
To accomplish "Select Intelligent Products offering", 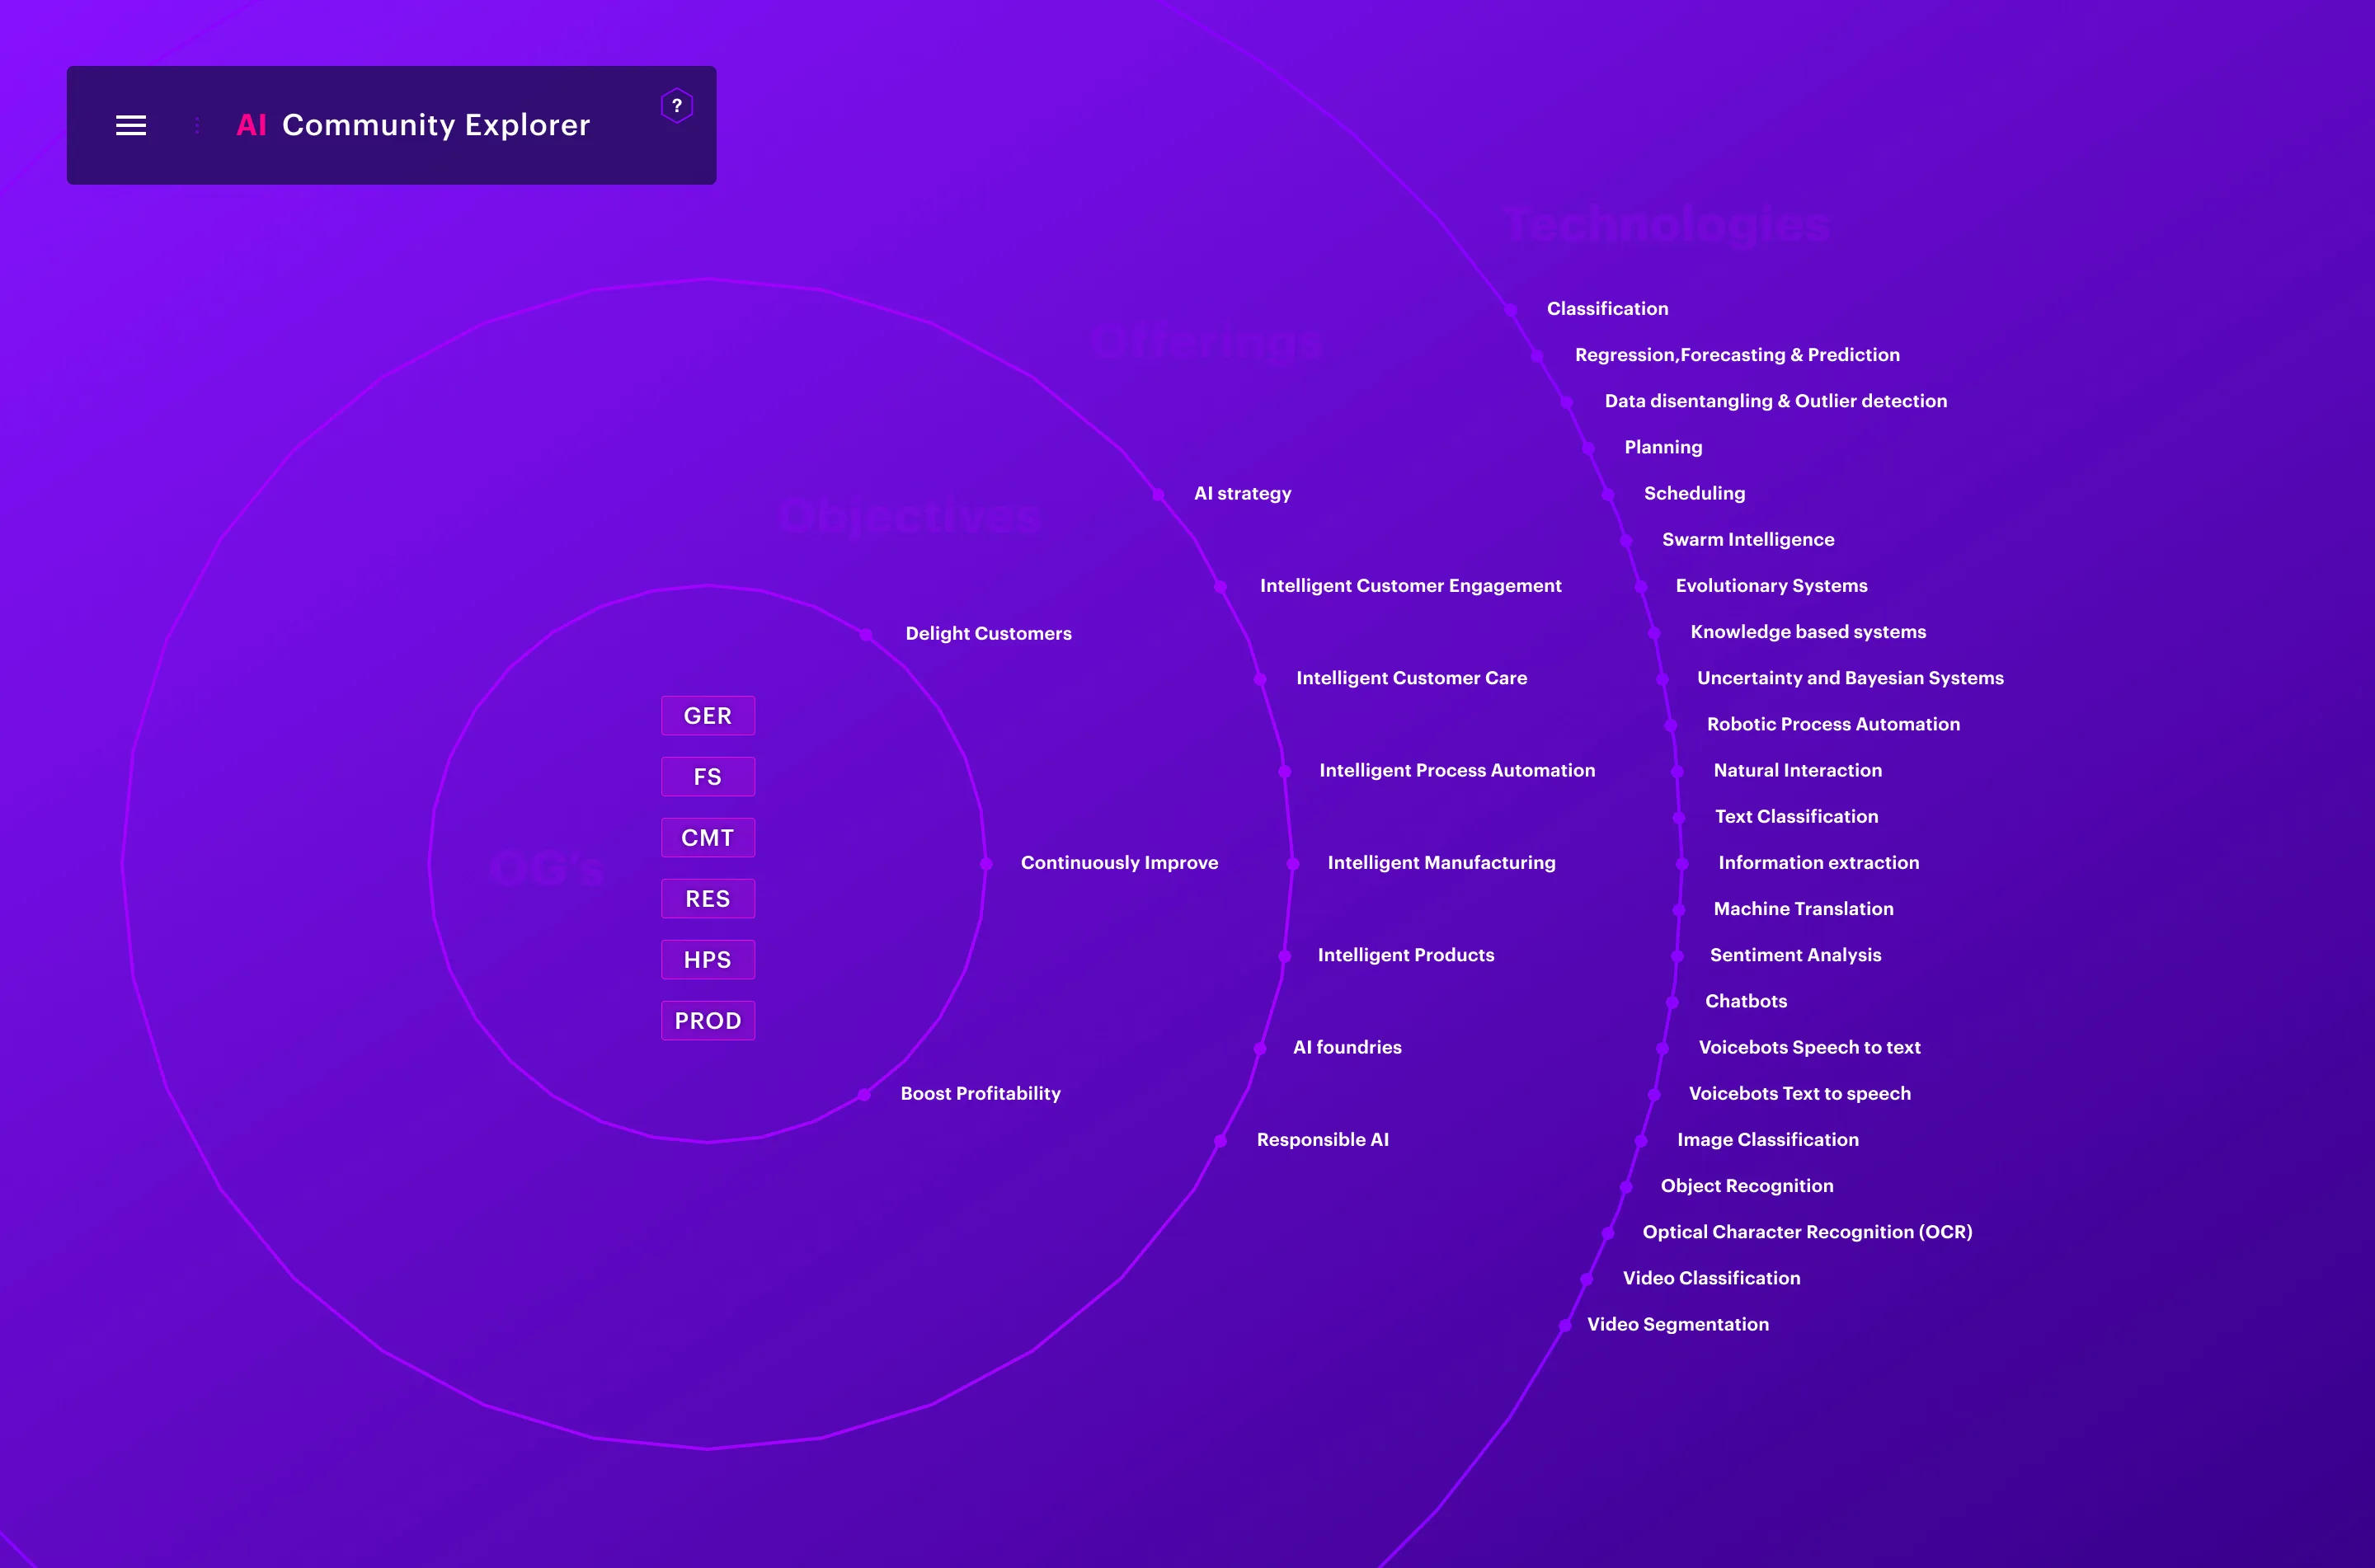I will click(x=1405, y=955).
